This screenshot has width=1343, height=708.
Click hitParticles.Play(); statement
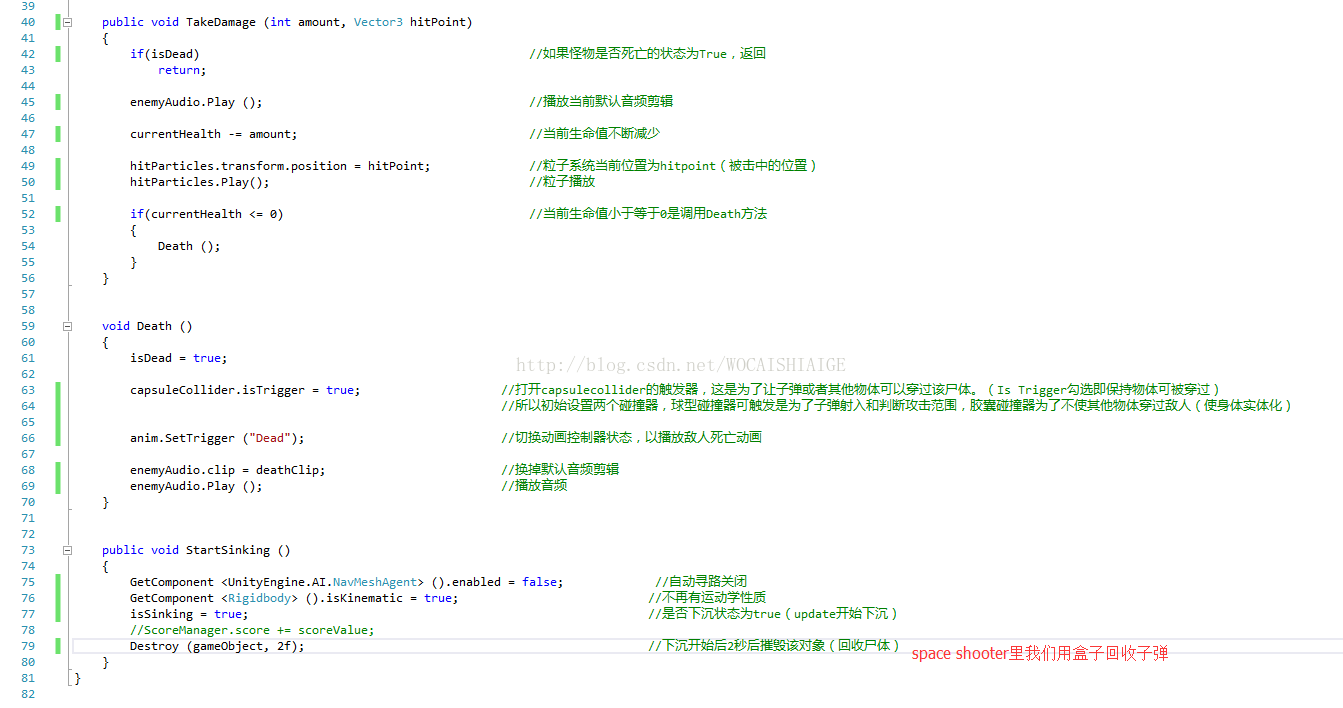tap(200, 182)
